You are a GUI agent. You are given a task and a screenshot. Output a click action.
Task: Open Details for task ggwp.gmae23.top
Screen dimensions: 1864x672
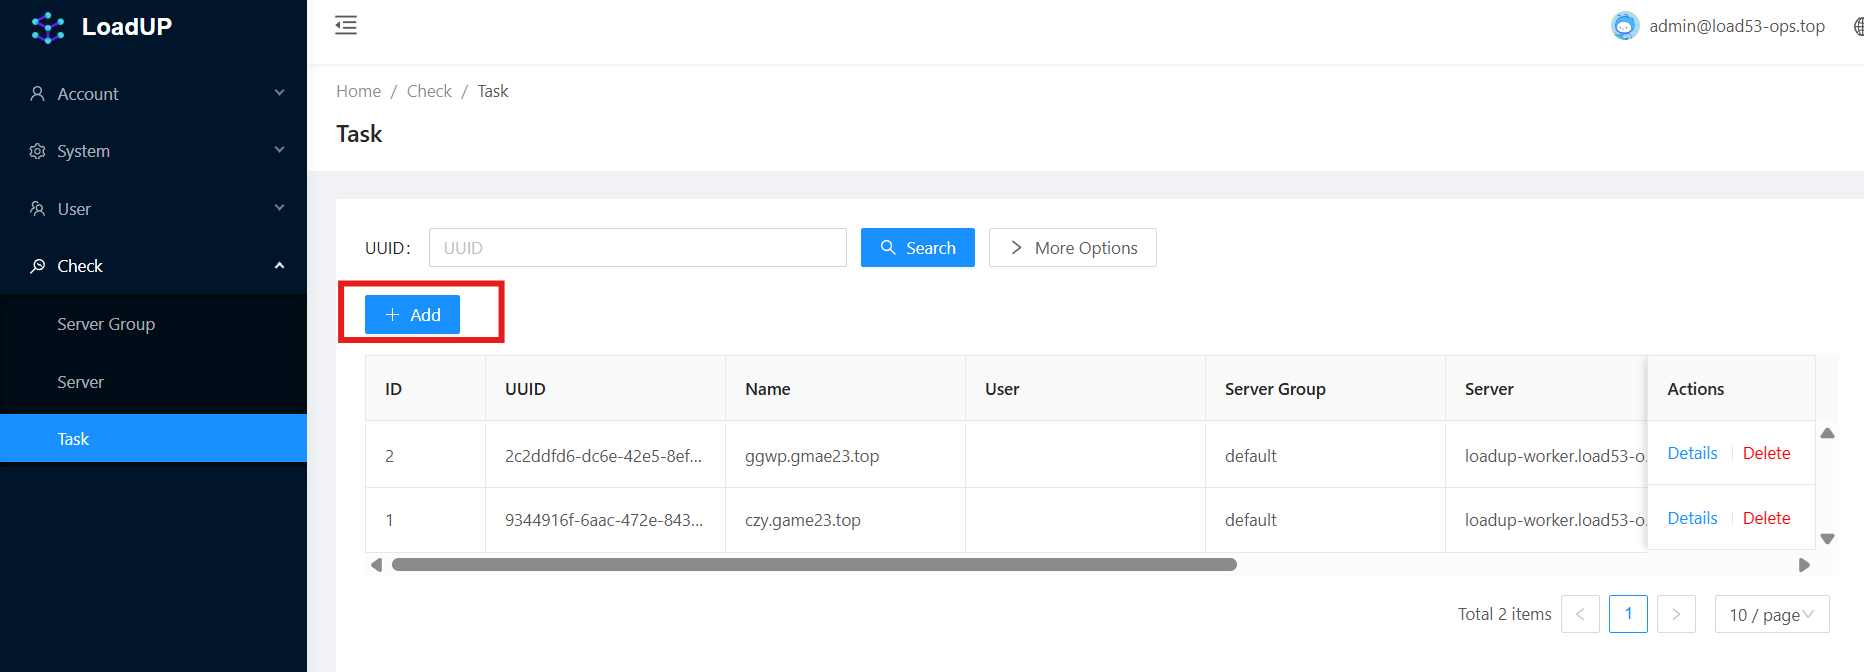coord(1692,454)
